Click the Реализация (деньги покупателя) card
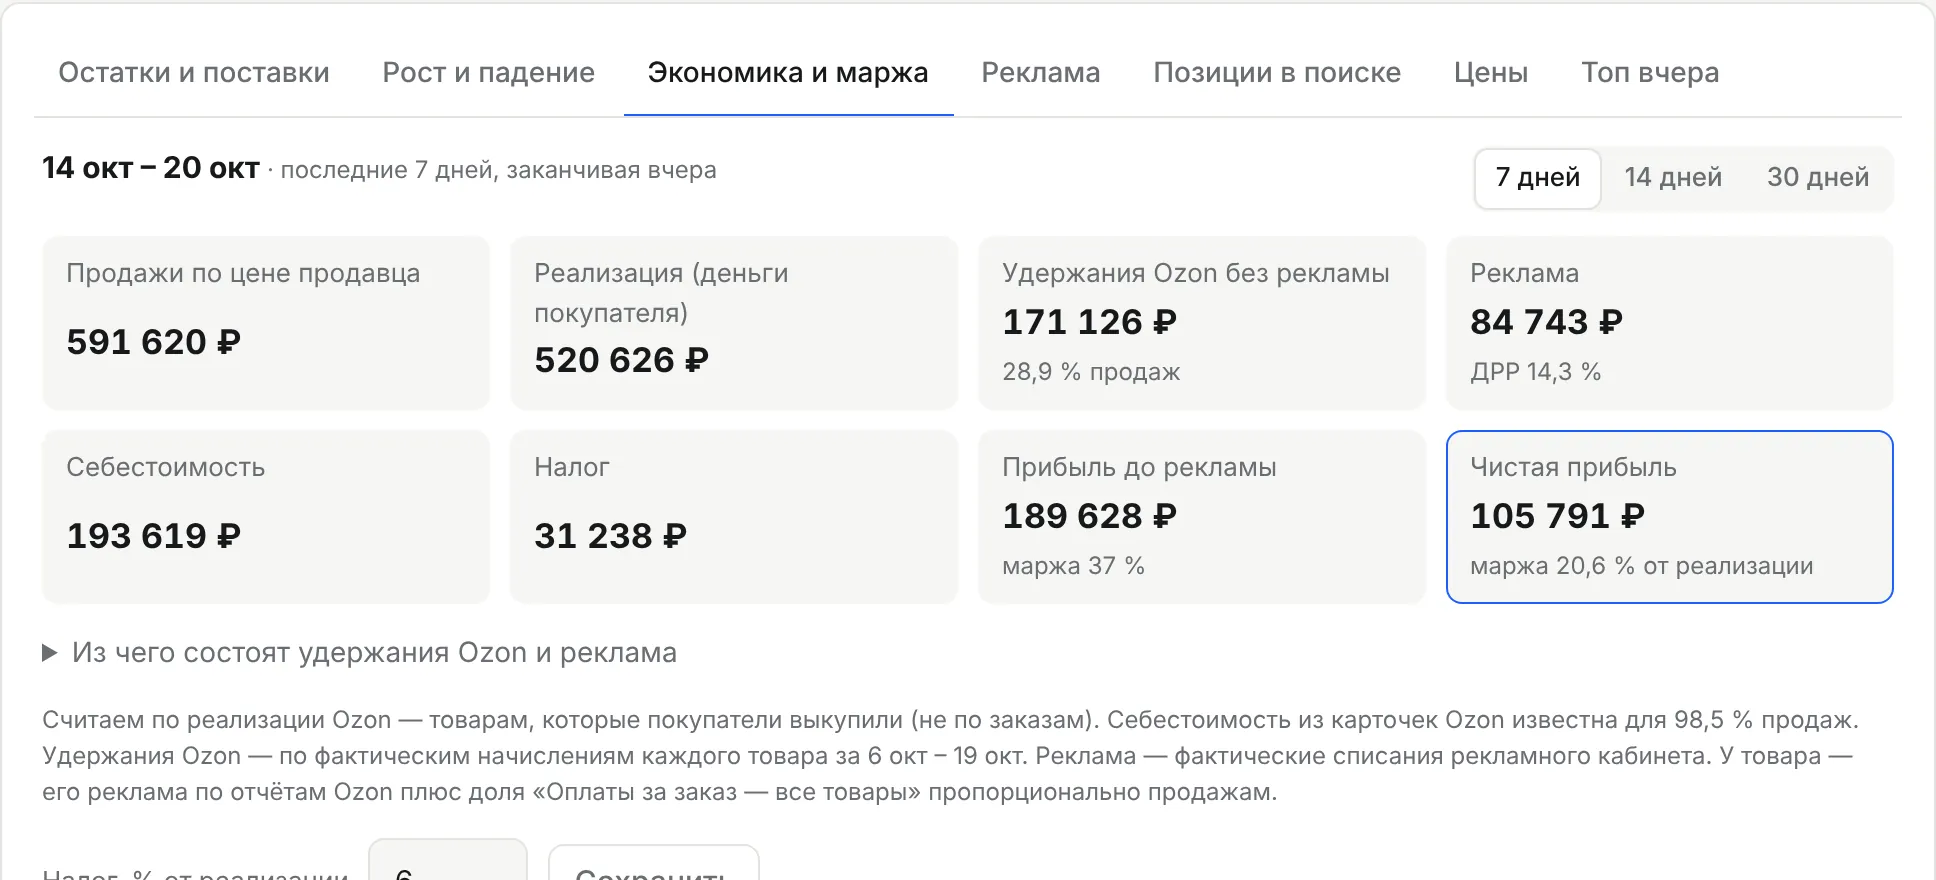The height and width of the screenshot is (880, 1936). (734, 323)
